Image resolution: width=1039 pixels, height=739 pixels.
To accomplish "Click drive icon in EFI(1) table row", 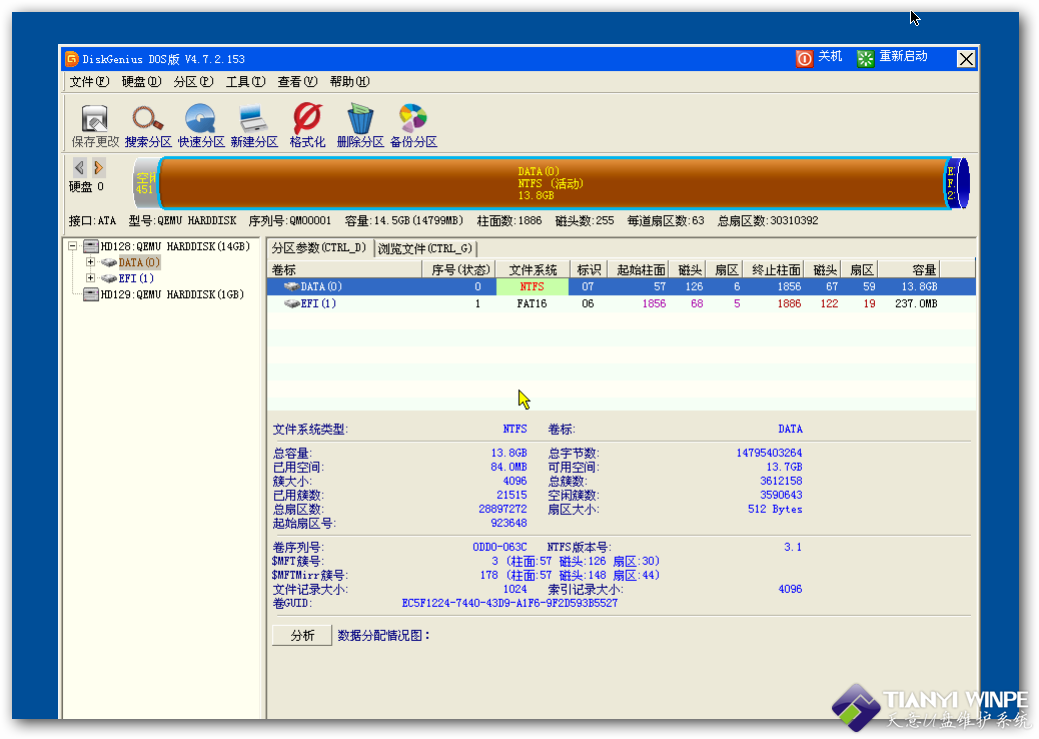I will click(292, 304).
